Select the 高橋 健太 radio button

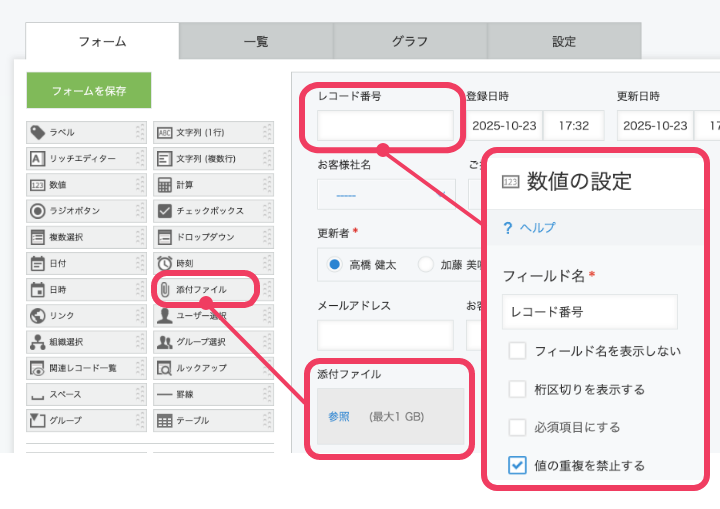pyautogui.click(x=334, y=265)
